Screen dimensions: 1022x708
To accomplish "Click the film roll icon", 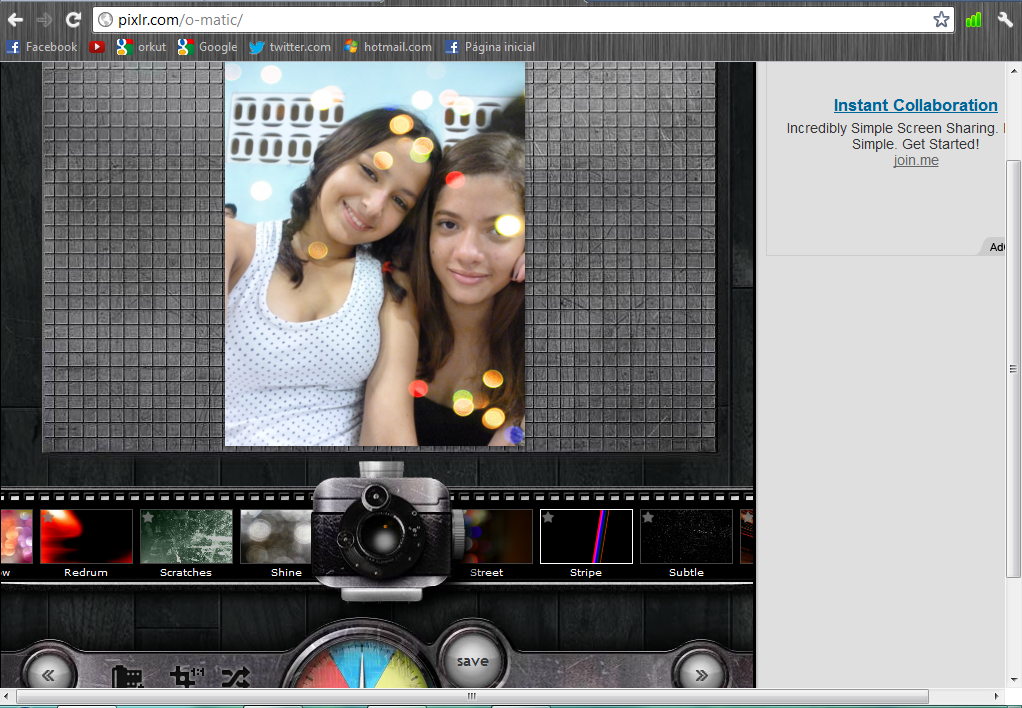I will pyautogui.click(x=127, y=677).
